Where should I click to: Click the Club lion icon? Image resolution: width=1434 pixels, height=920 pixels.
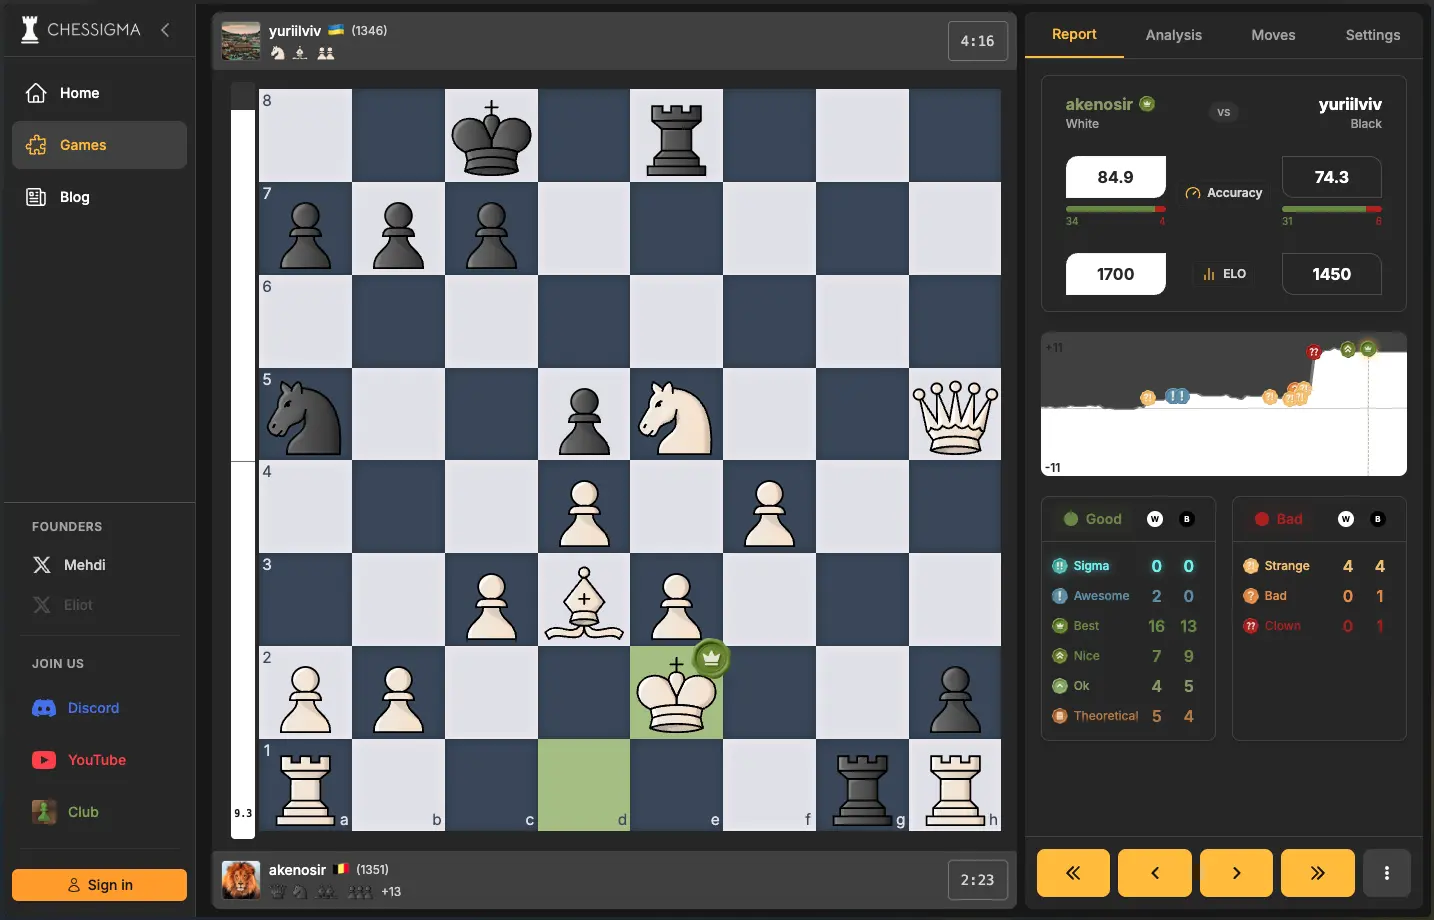point(44,812)
